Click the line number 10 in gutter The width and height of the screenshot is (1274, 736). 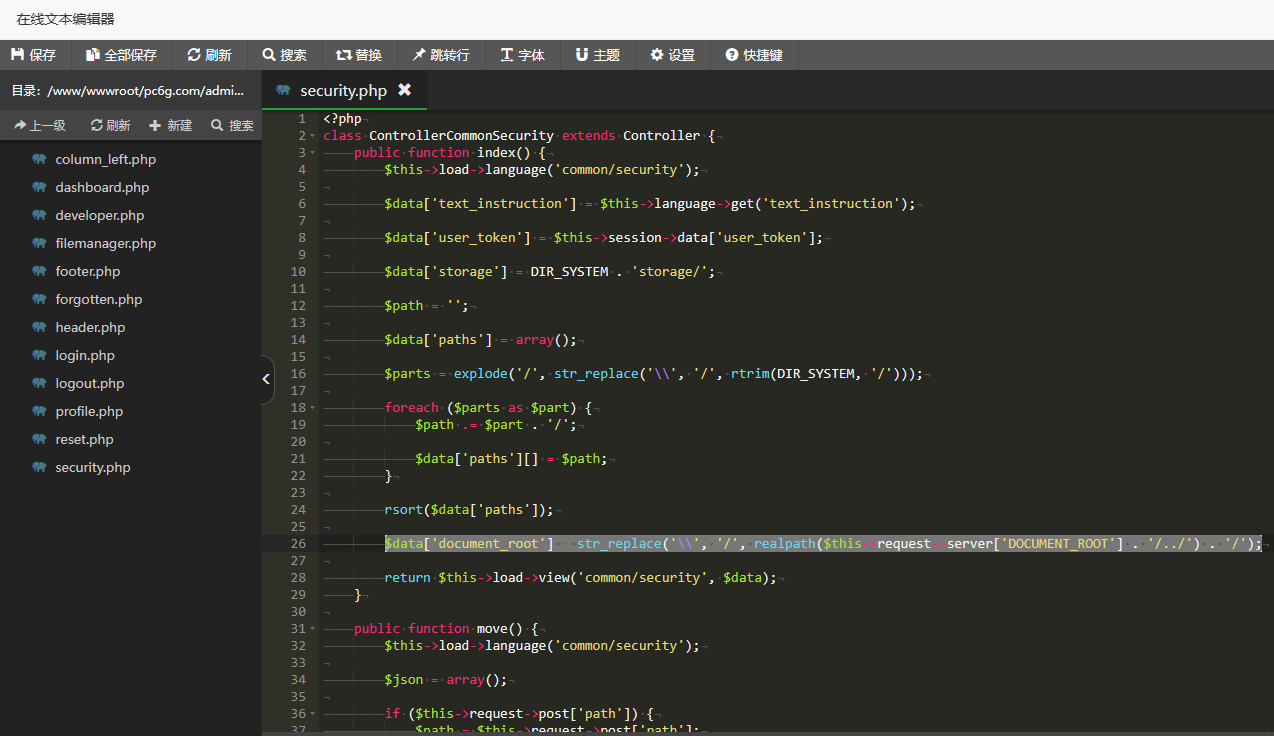point(298,271)
